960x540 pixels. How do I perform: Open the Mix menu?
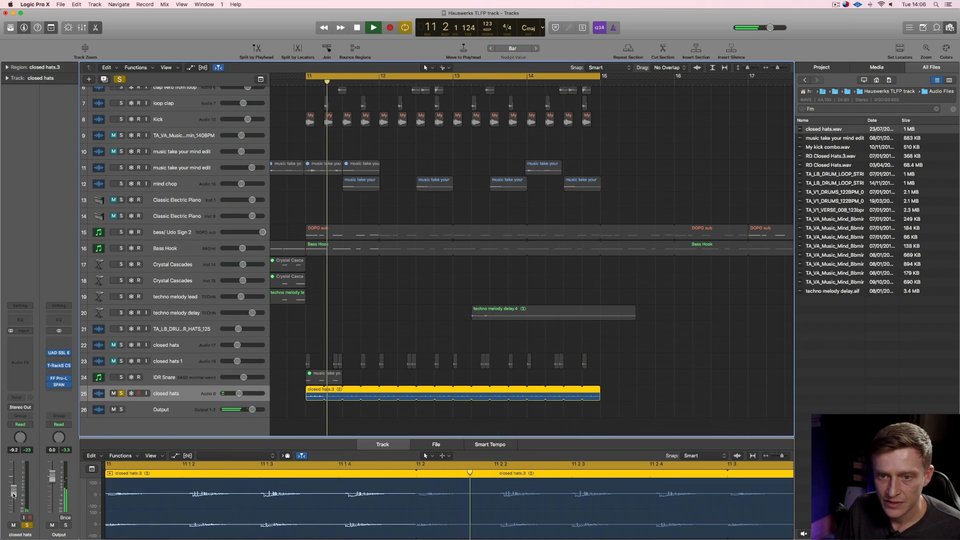(165, 4)
